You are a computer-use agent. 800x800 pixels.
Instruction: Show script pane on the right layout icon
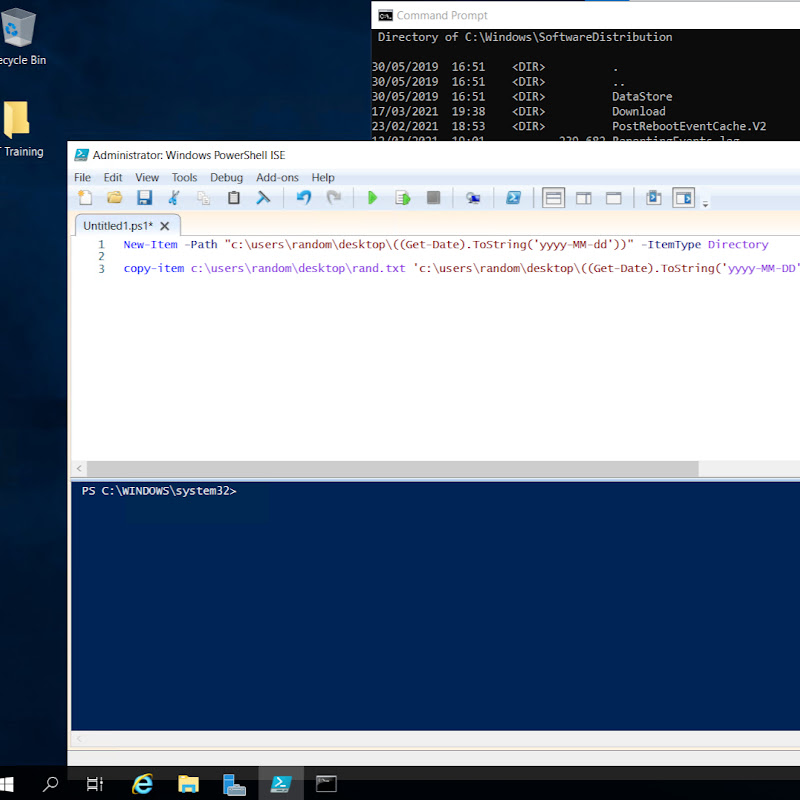pyautogui.click(x=583, y=198)
